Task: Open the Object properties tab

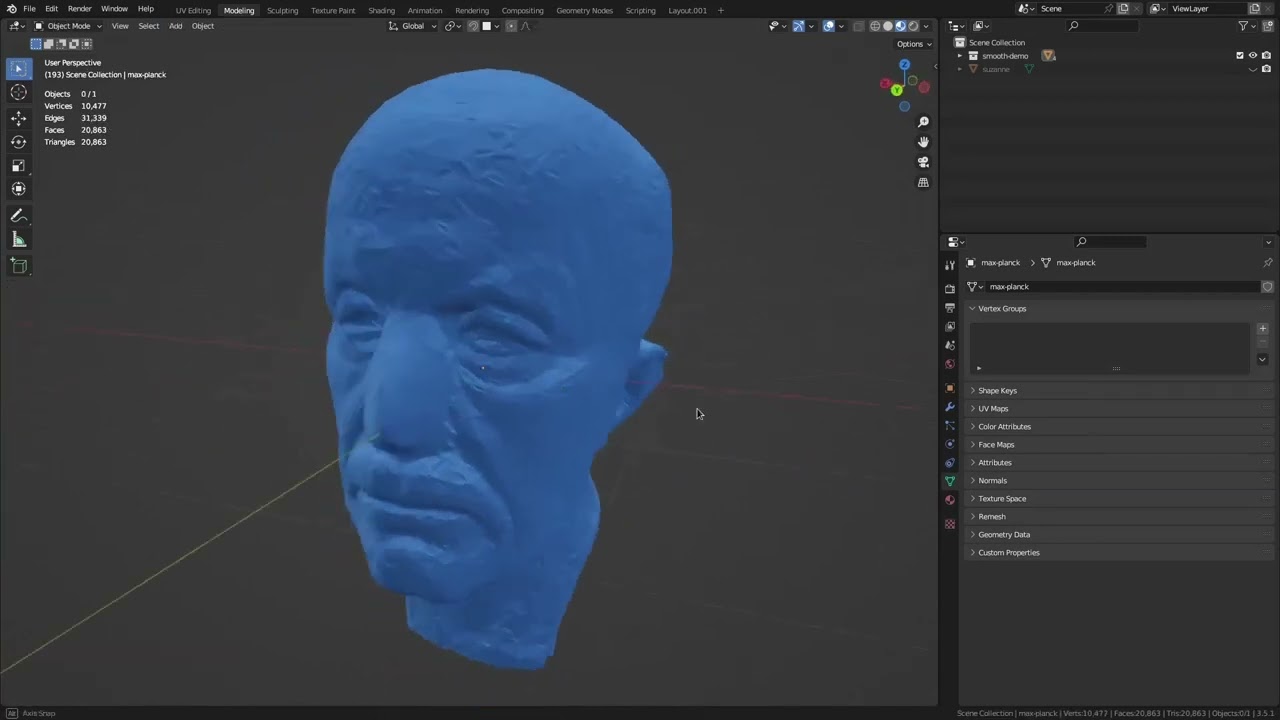Action: 950,388
